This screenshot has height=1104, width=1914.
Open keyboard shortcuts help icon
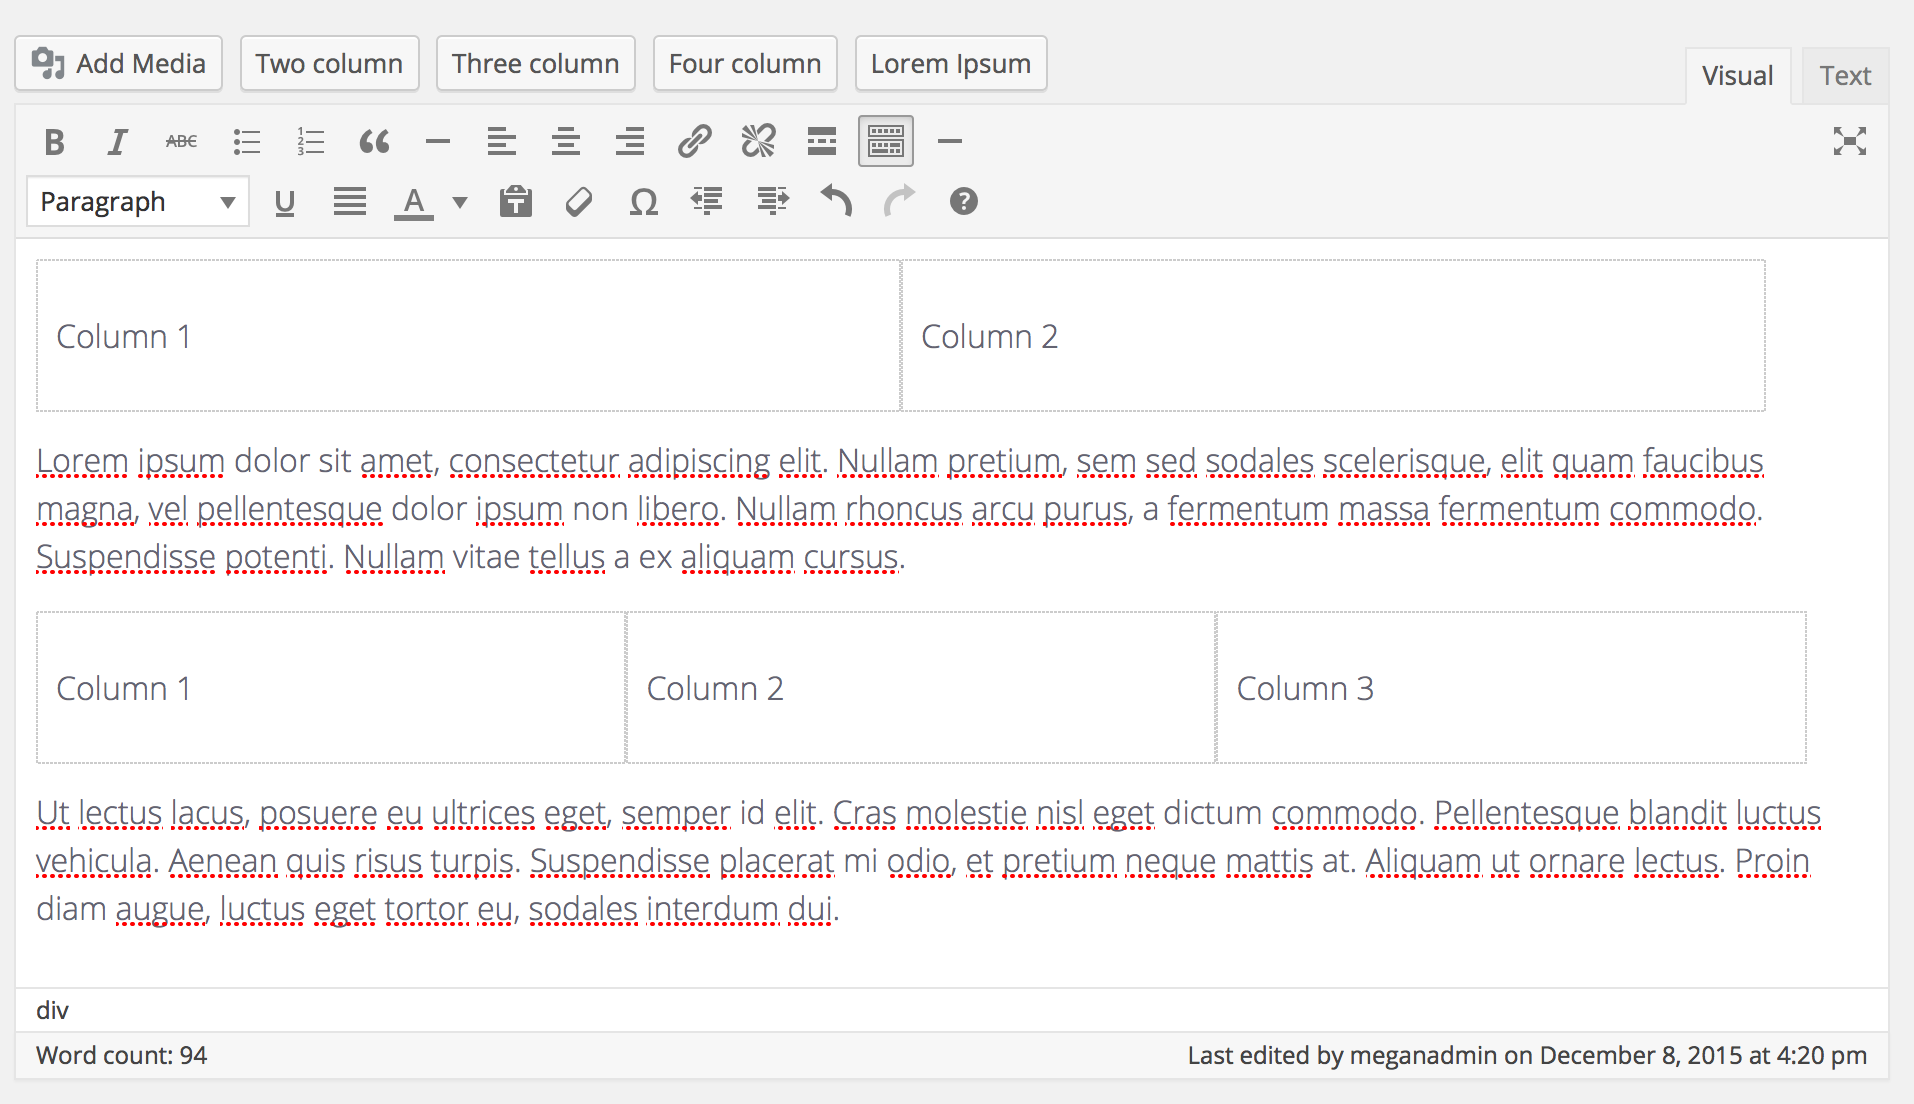pyautogui.click(x=963, y=202)
